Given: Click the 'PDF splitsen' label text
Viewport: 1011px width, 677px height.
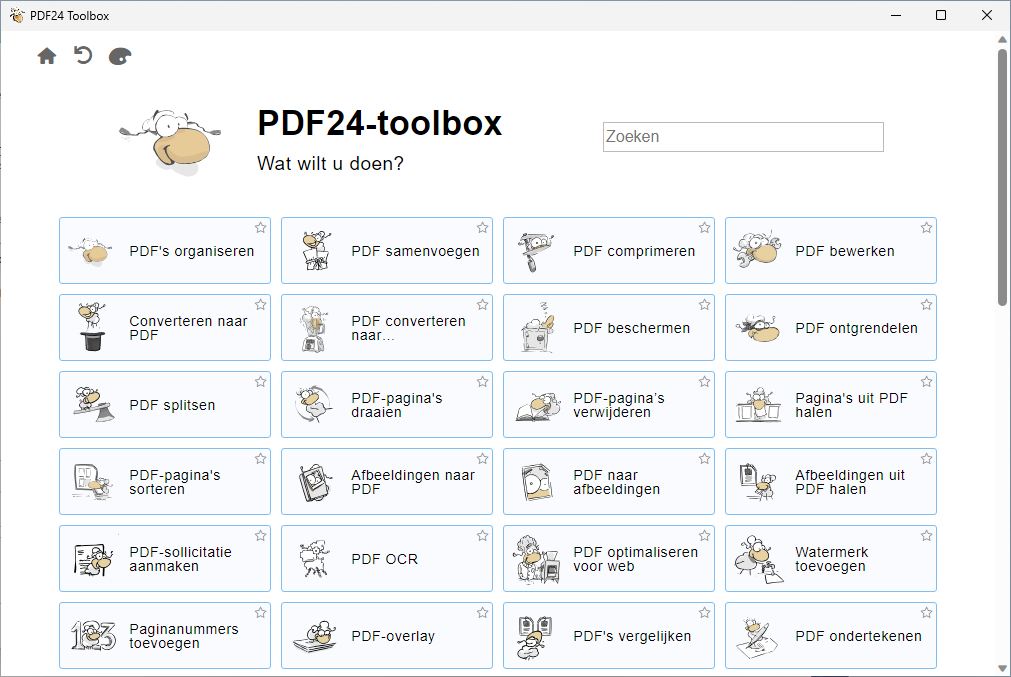Looking at the screenshot, I should [x=172, y=405].
